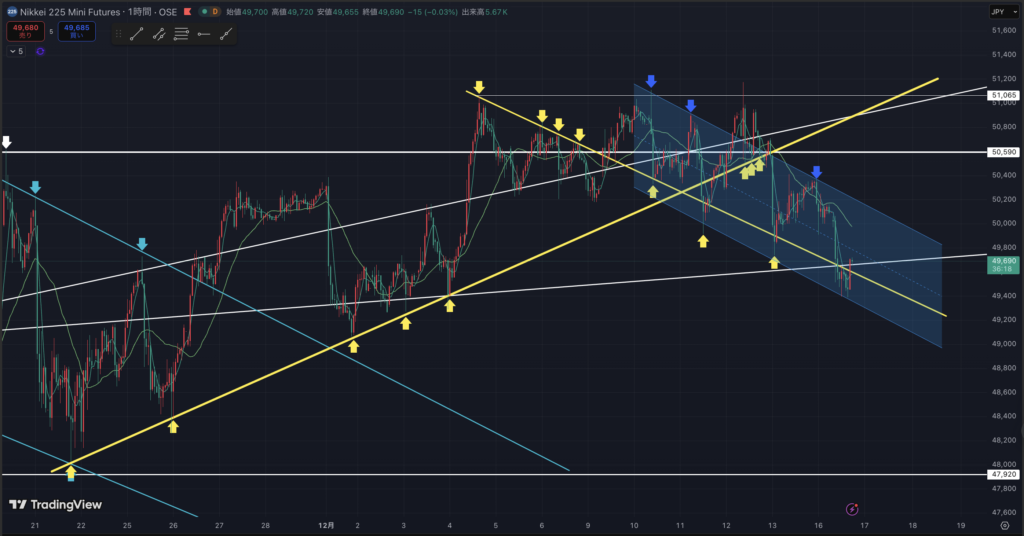Click the last line tool in floating toolbar

227,33
